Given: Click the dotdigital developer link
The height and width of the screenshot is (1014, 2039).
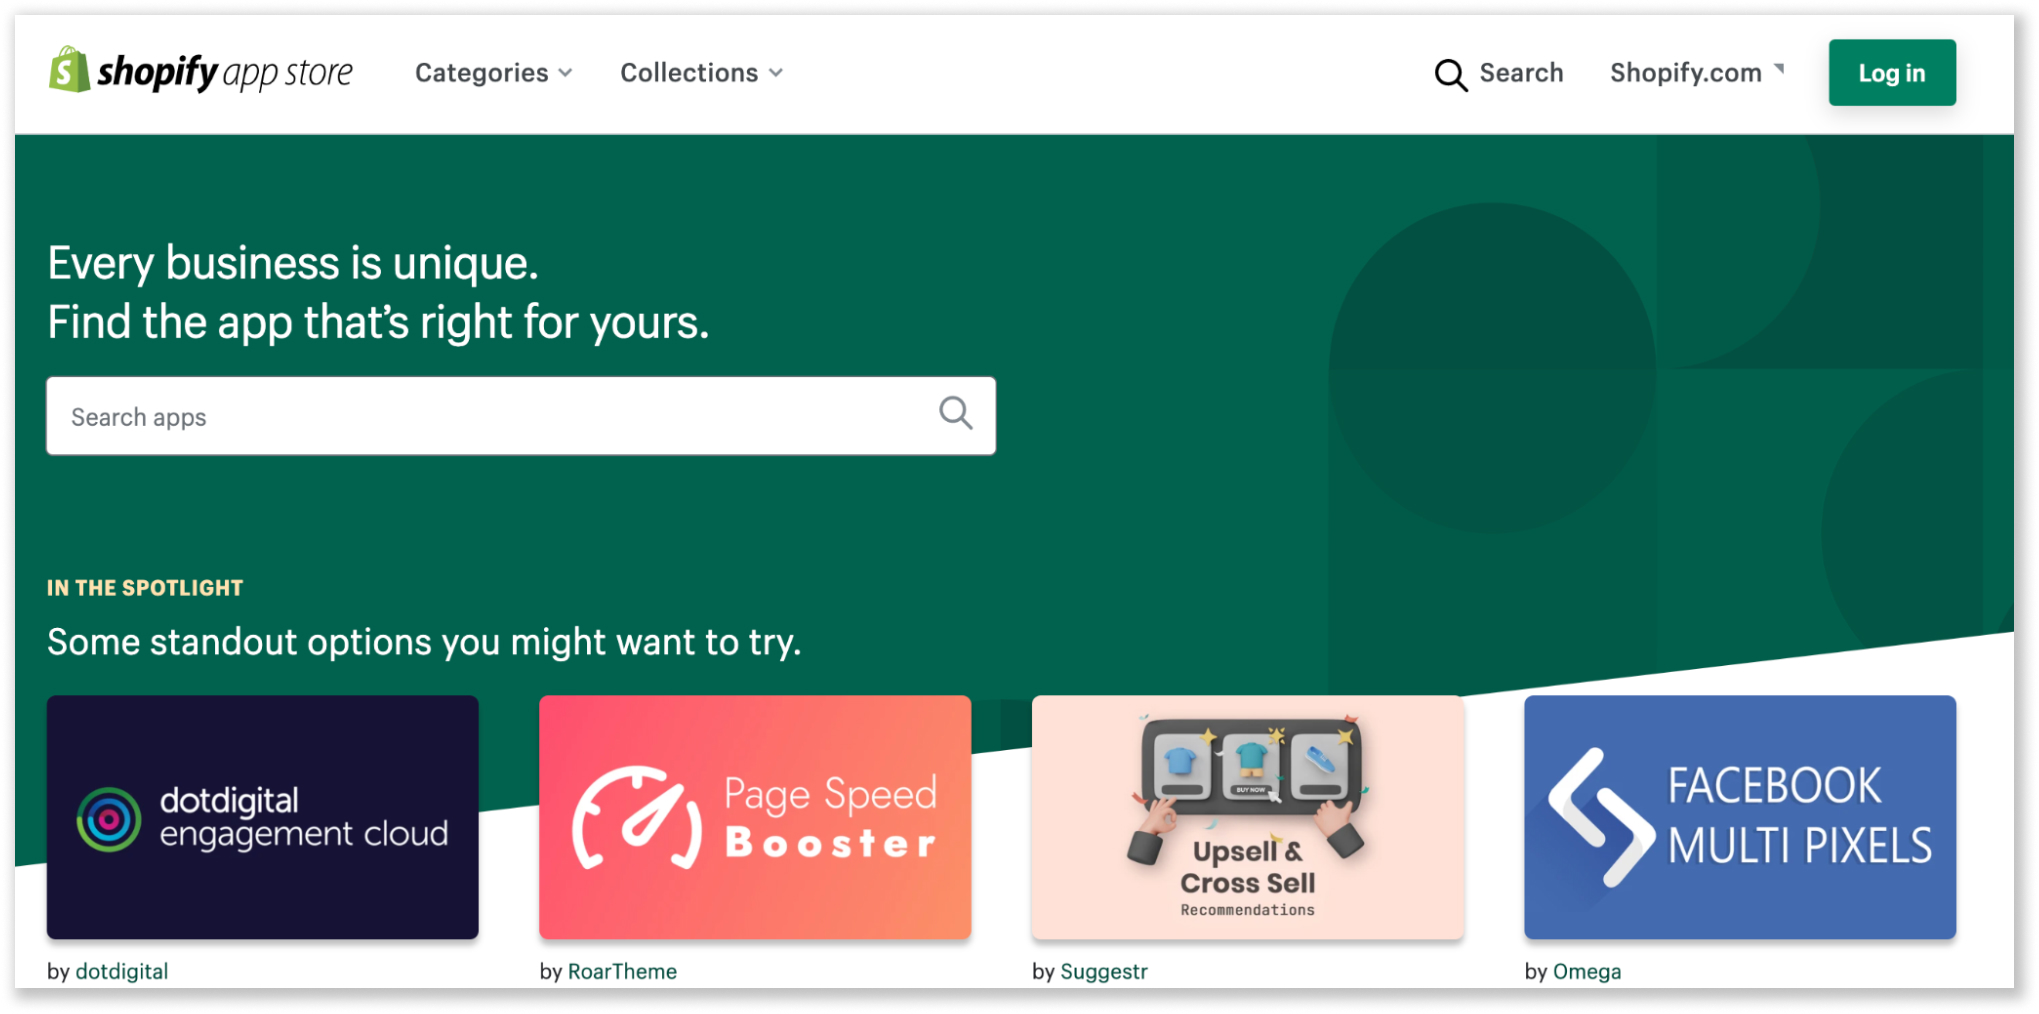Looking at the screenshot, I should [122, 971].
